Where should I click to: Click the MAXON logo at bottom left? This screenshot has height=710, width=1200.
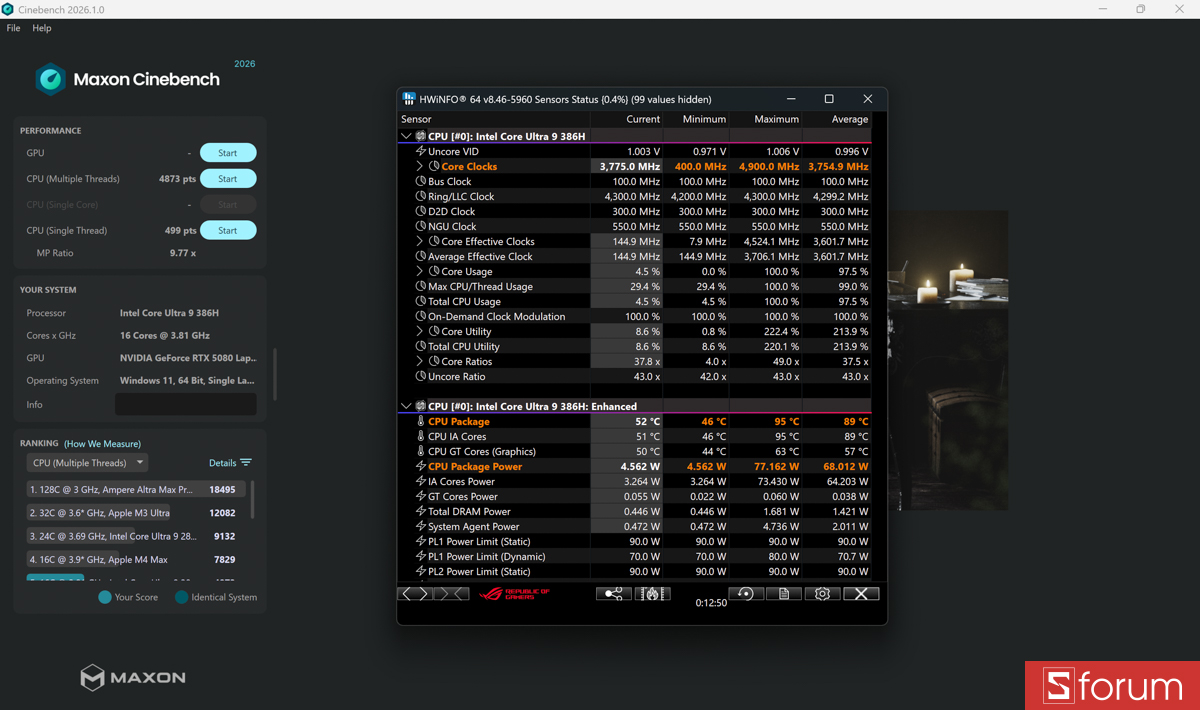click(133, 677)
